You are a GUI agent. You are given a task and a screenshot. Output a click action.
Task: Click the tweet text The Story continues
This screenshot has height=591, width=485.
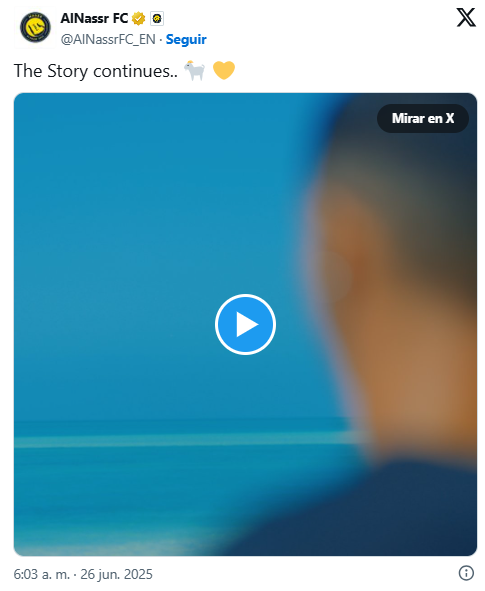pyautogui.click(x=96, y=71)
